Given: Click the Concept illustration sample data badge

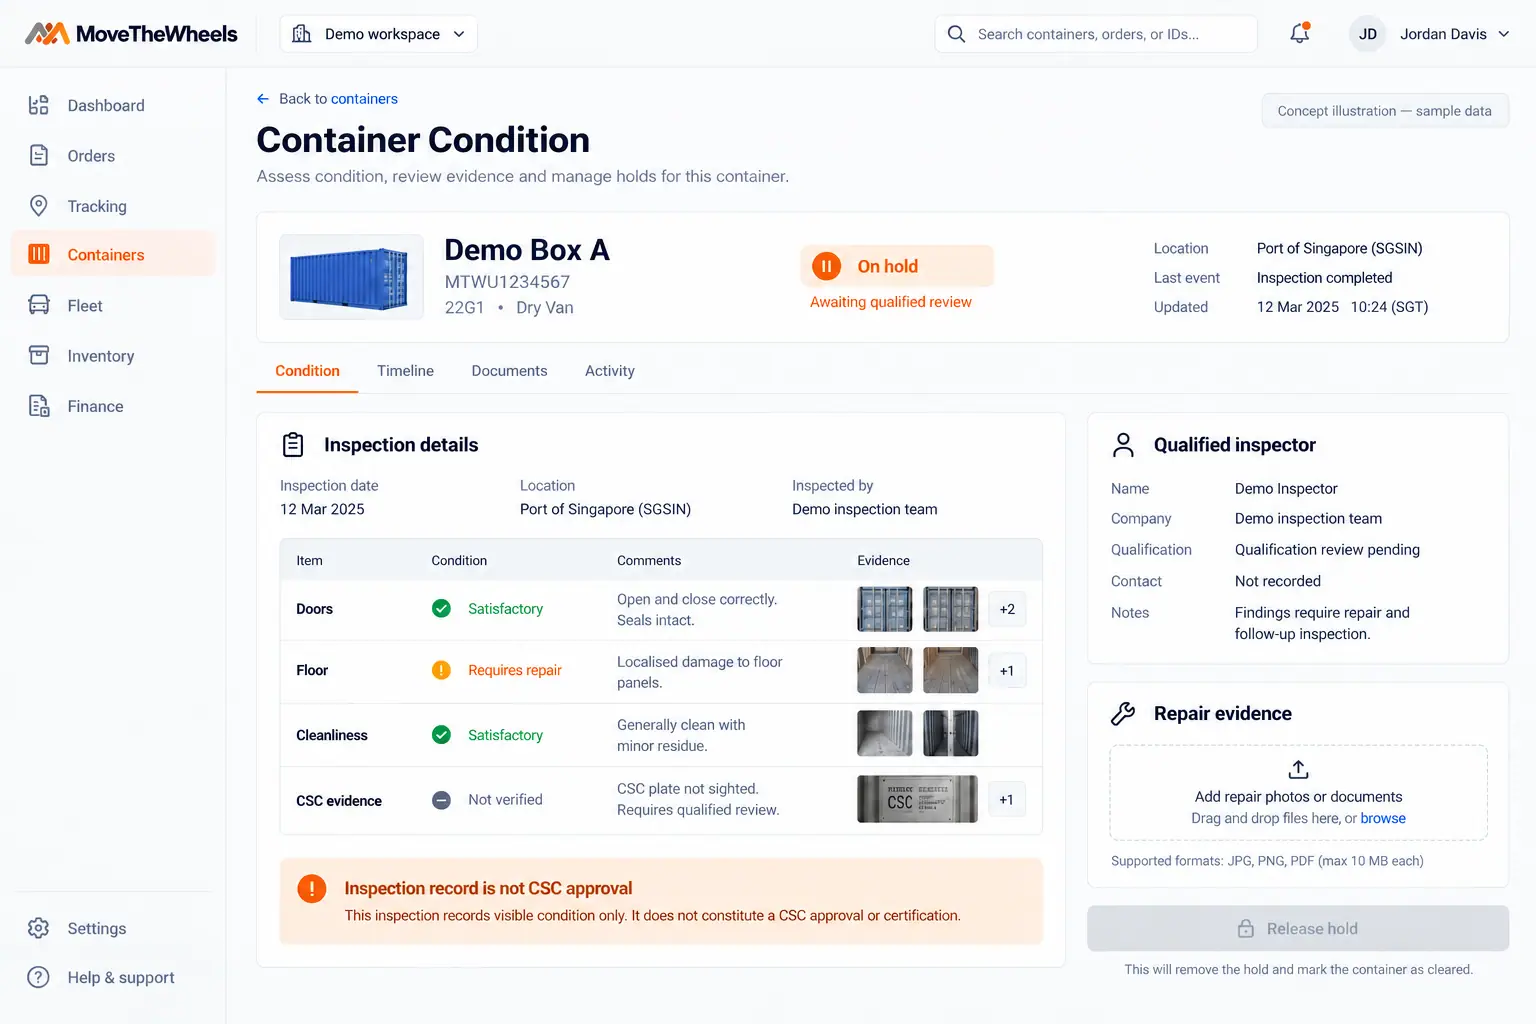Looking at the screenshot, I should point(1385,111).
